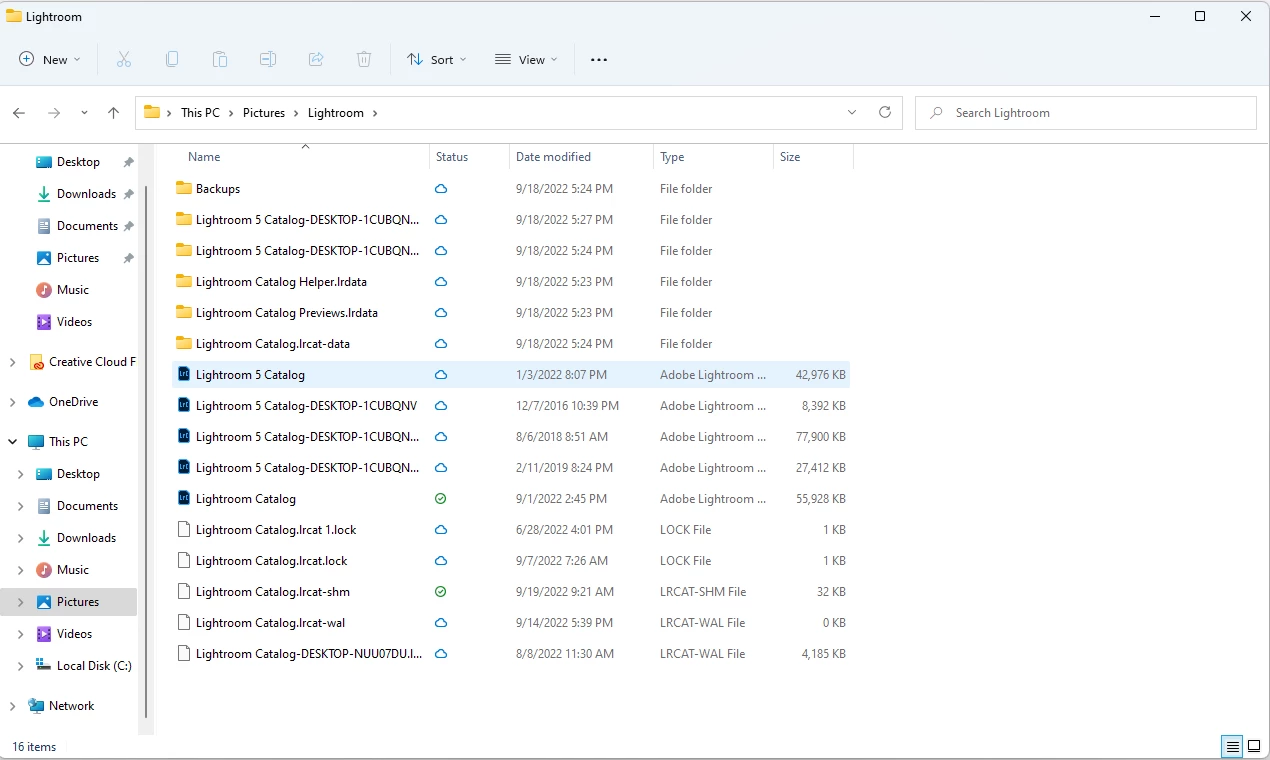Click Lightroom in the address breadcrumb
The image size is (1270, 760).
point(336,113)
